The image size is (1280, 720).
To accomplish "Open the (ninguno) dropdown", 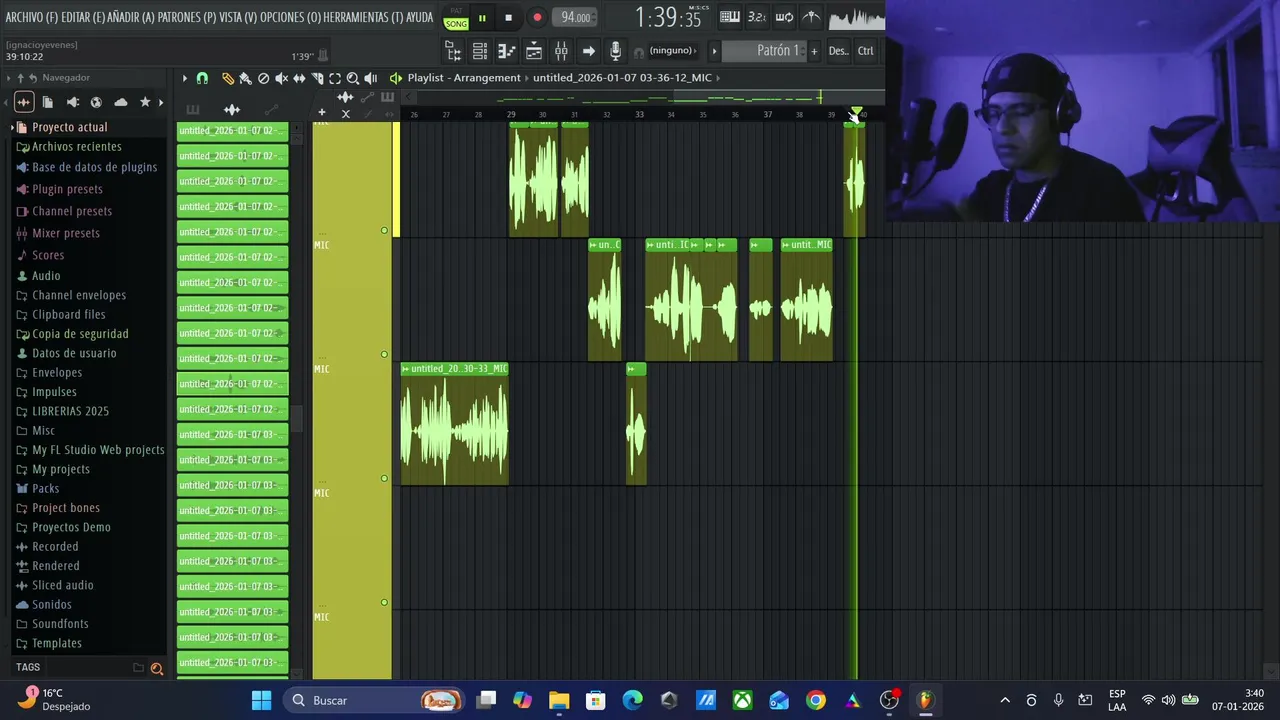I will click(672, 51).
